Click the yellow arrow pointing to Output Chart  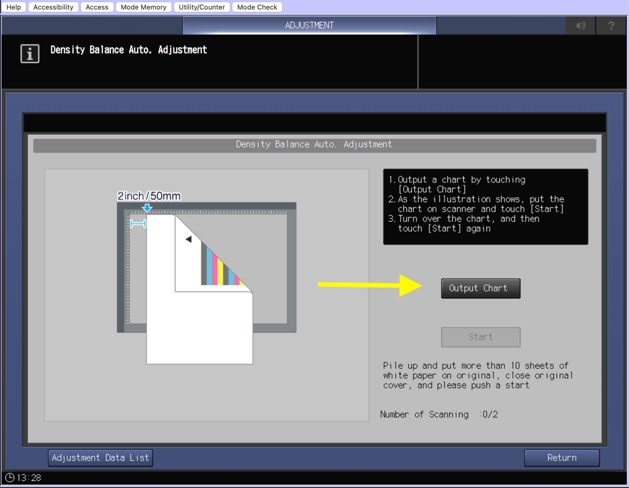tap(370, 285)
